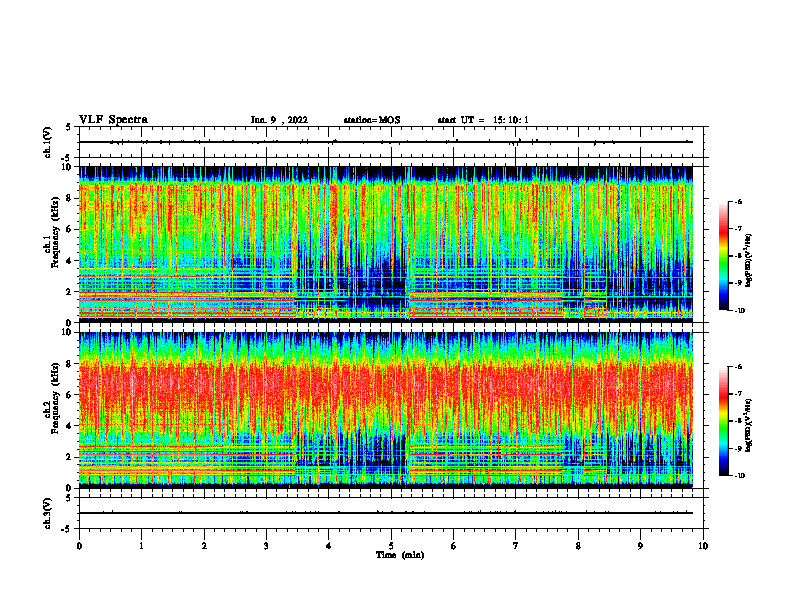Screen dimensions: 792x612
Task: Click ch.1(V) axis tick '-5'
Action: pyautogui.click(x=67, y=158)
